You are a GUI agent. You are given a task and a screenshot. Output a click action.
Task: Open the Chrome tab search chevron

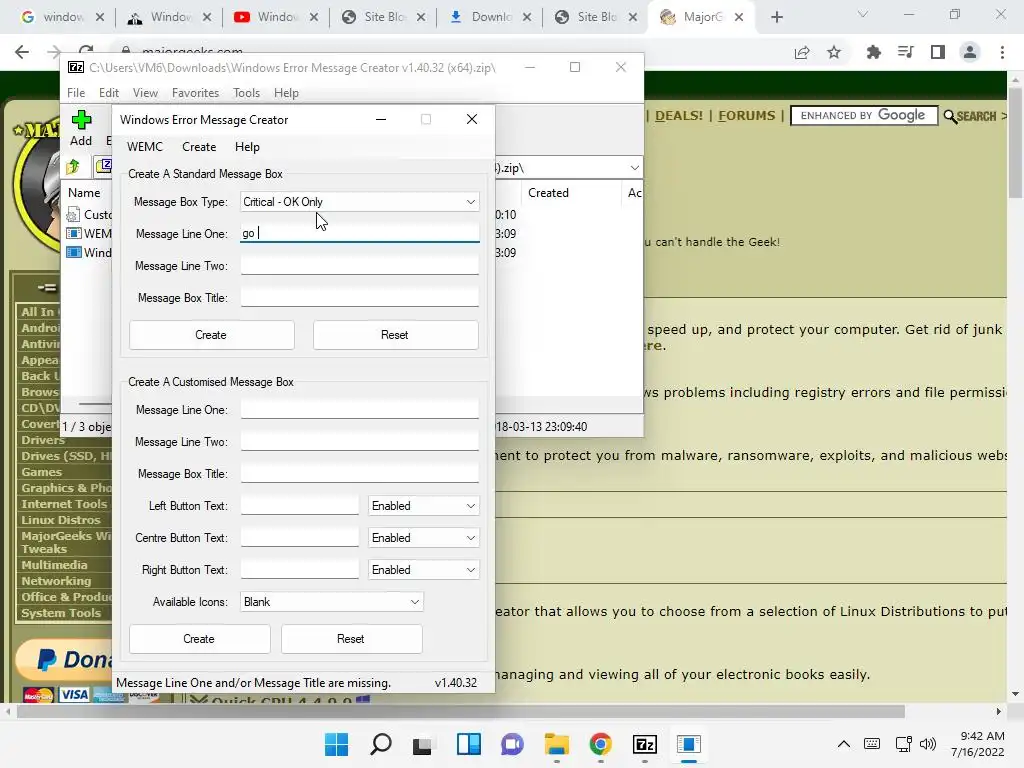click(x=863, y=14)
